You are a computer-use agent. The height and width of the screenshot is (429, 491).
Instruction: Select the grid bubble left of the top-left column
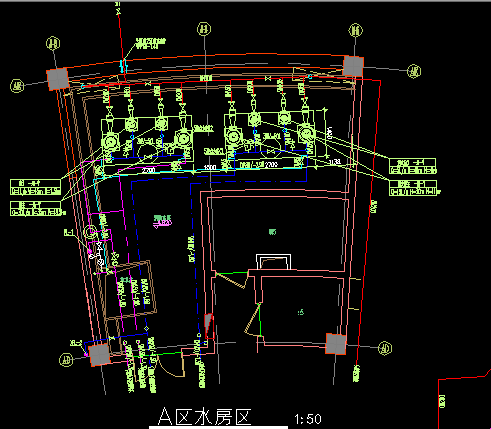click(17, 86)
